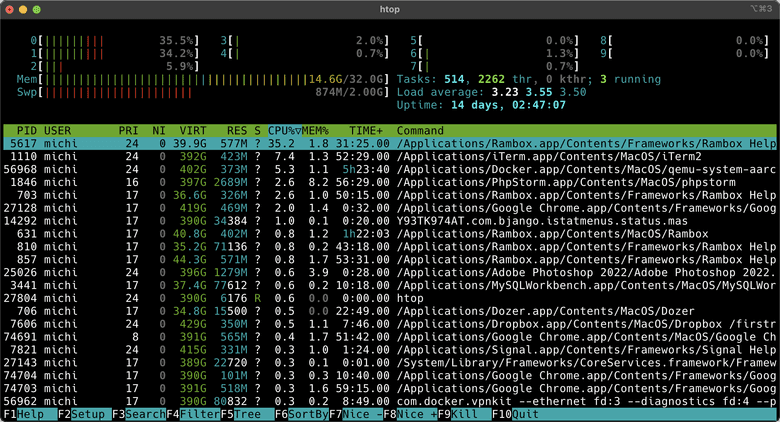Sort by the USER column header

coord(57,130)
